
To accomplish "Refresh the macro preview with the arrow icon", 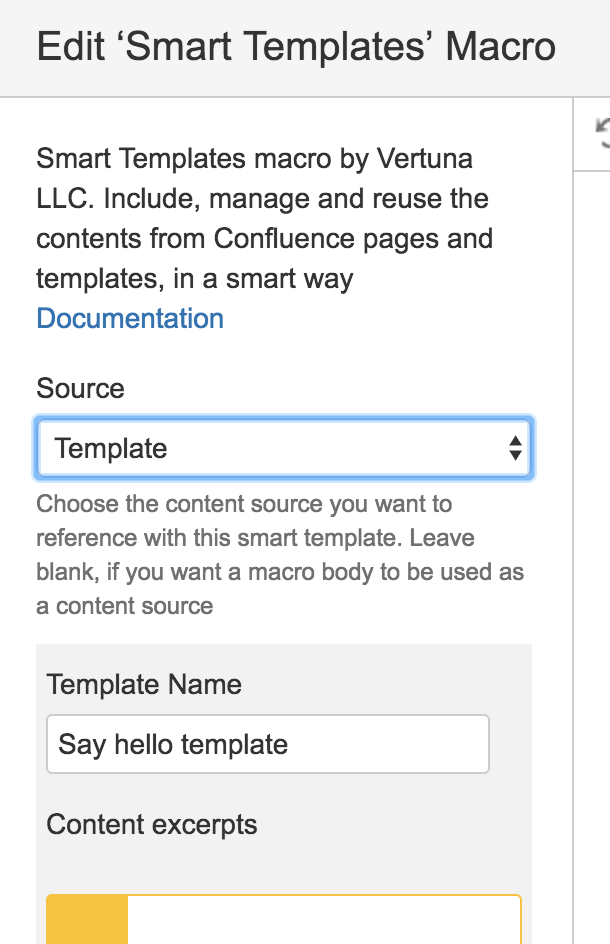I will coord(603,134).
